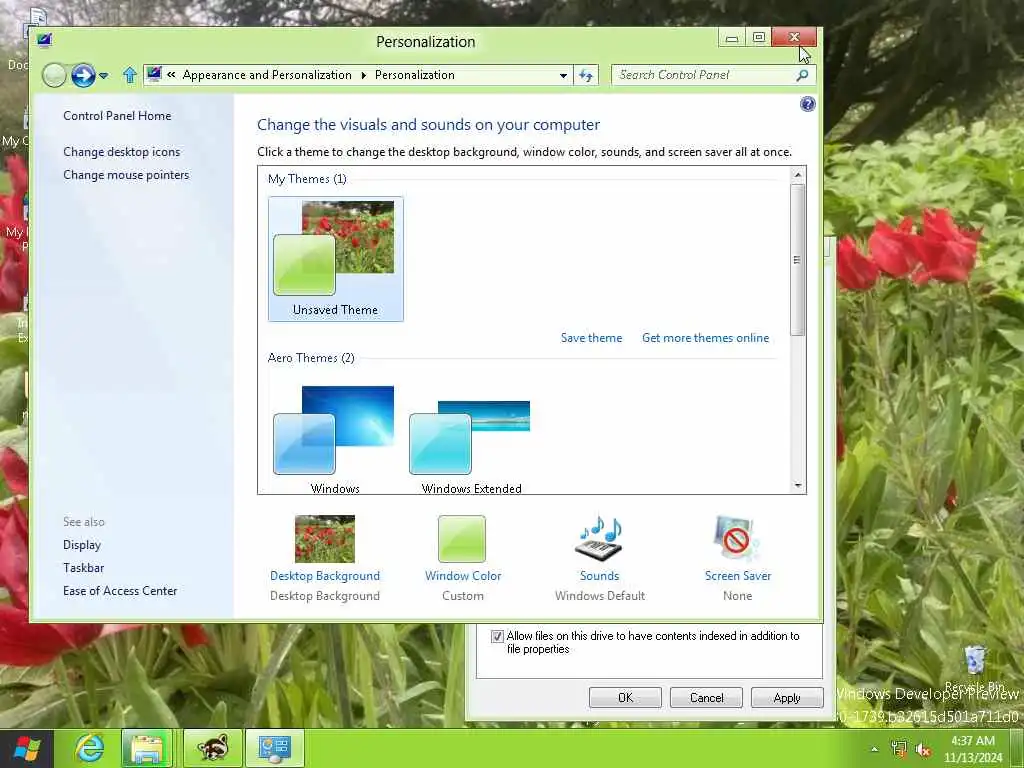
Task: Open the Sounds settings icon
Action: 599,539
